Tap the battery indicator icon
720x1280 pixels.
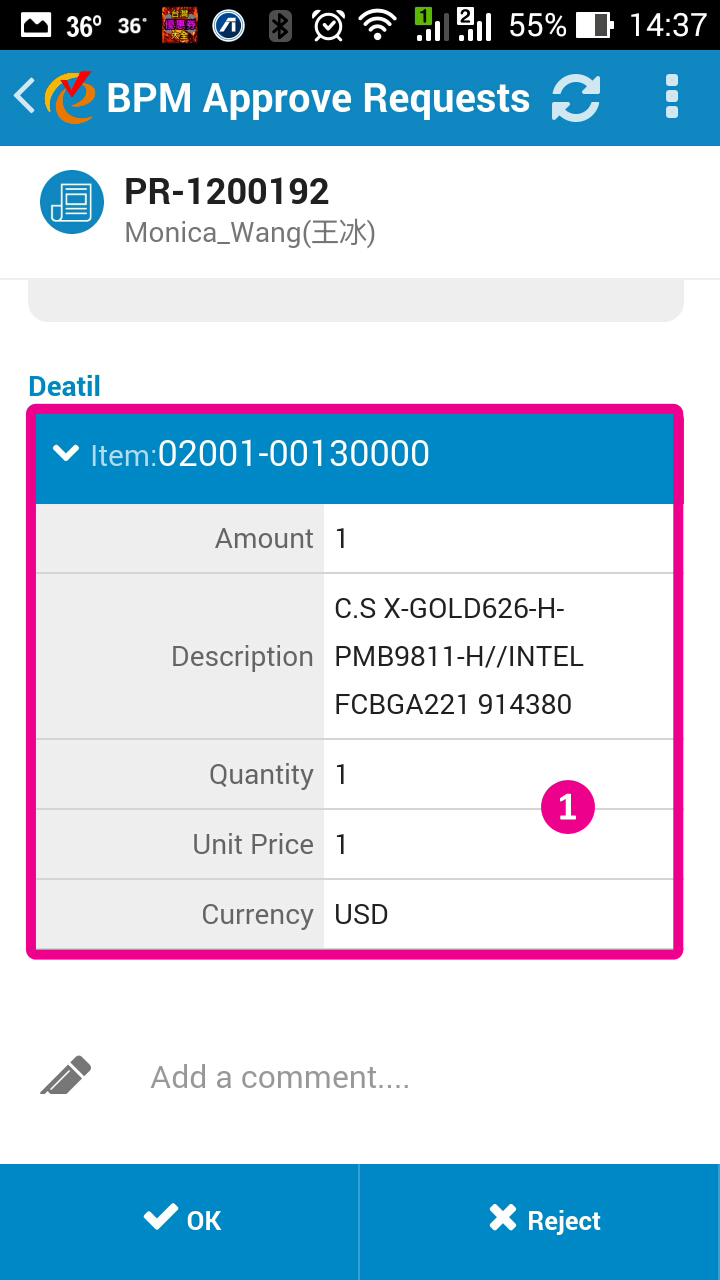pos(593,25)
